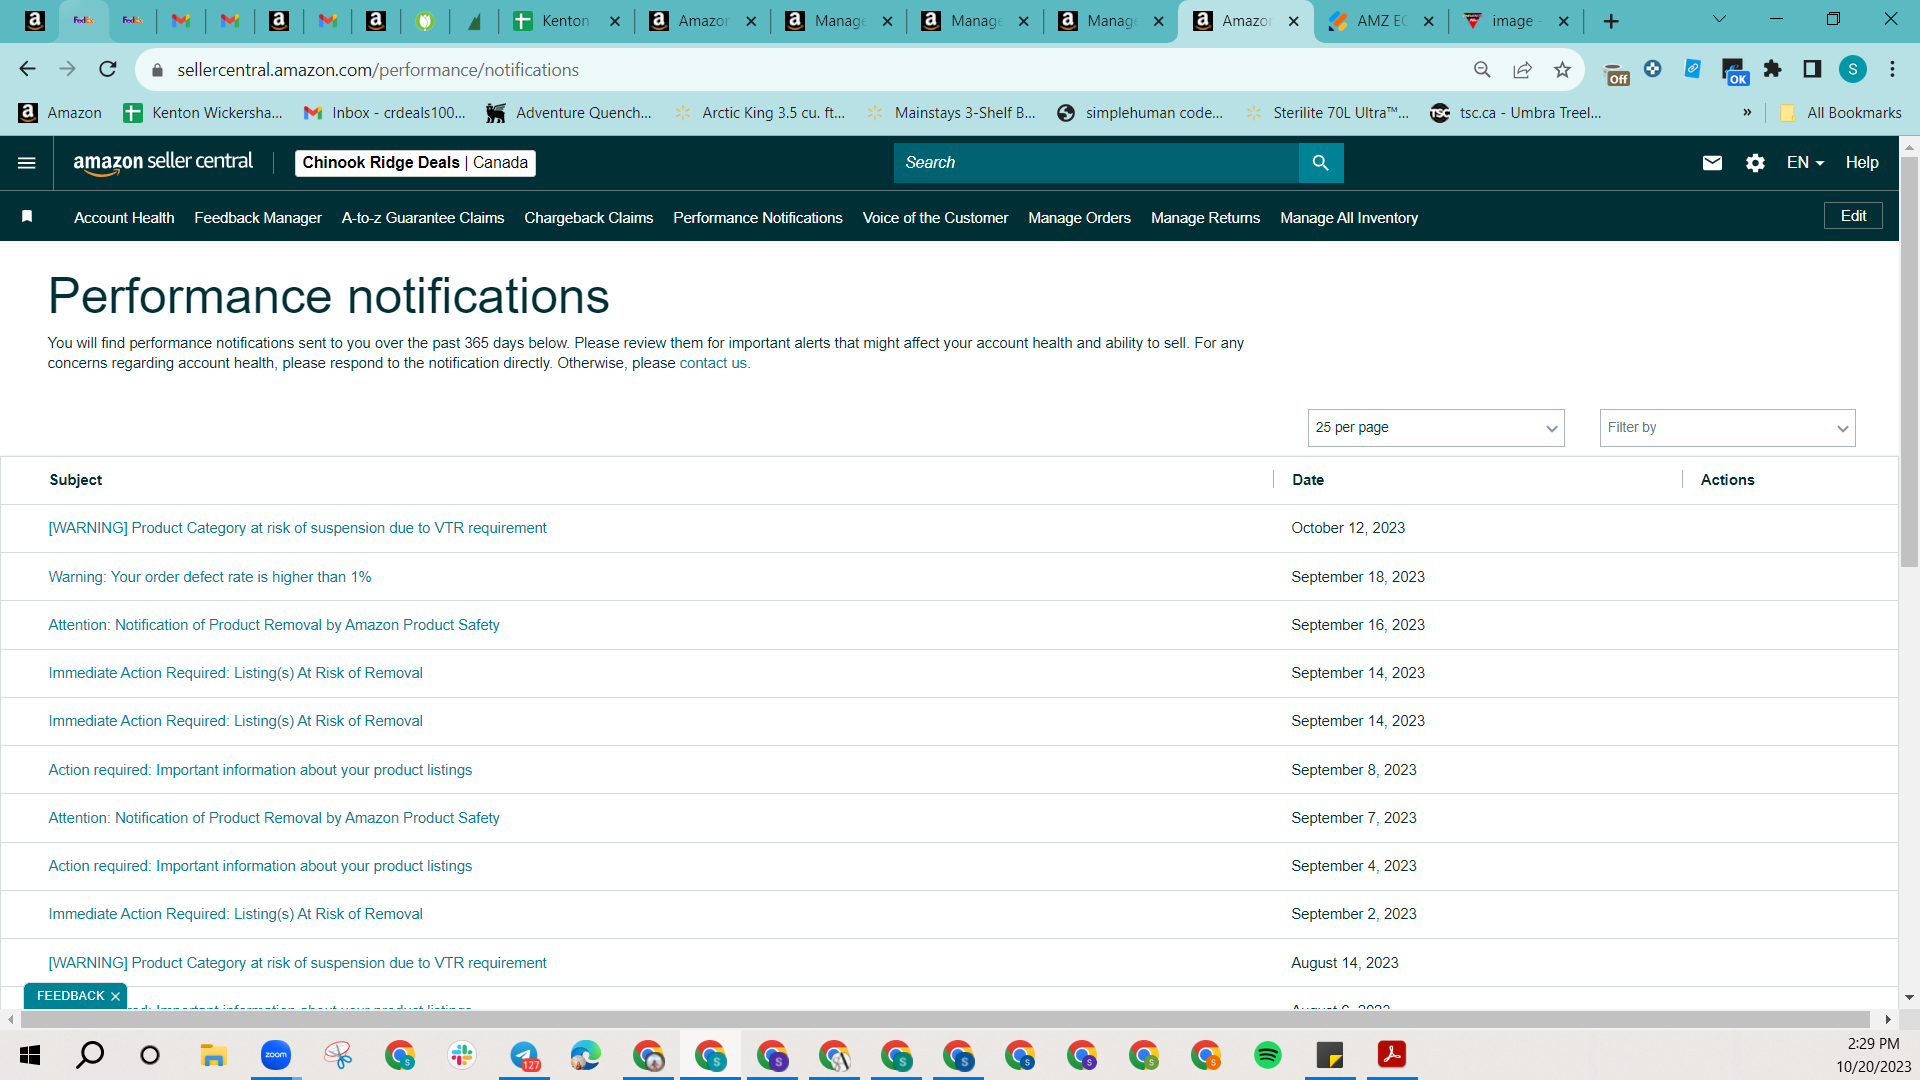This screenshot has width=1920, height=1080.
Task: Open Telegram from the taskbar
Action: (524, 1055)
